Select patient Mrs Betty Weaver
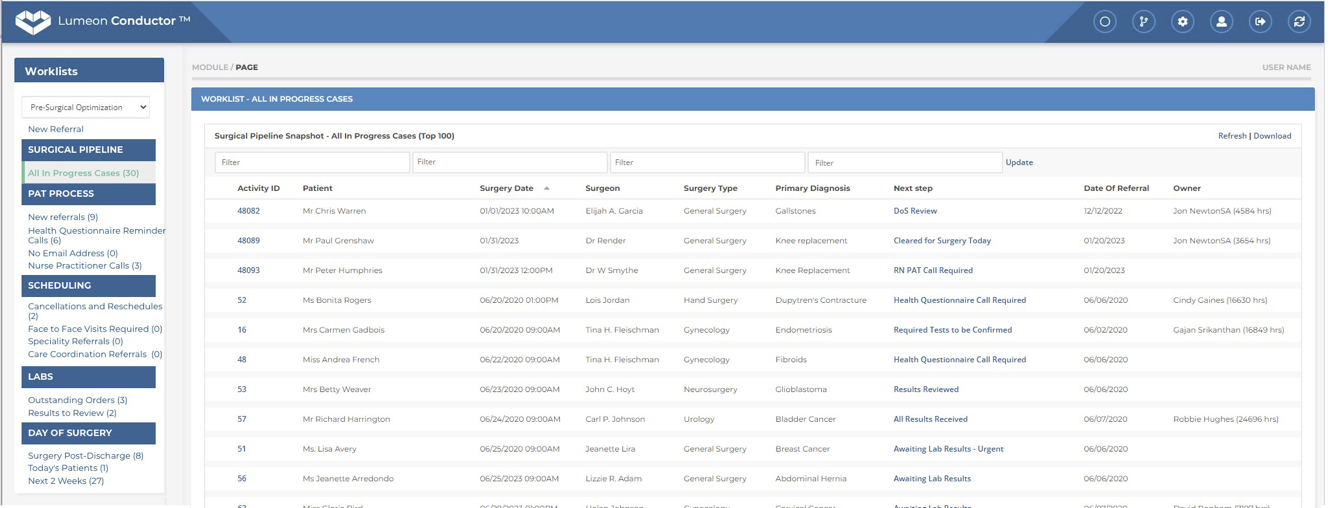1330x508 pixels. [x=338, y=390]
